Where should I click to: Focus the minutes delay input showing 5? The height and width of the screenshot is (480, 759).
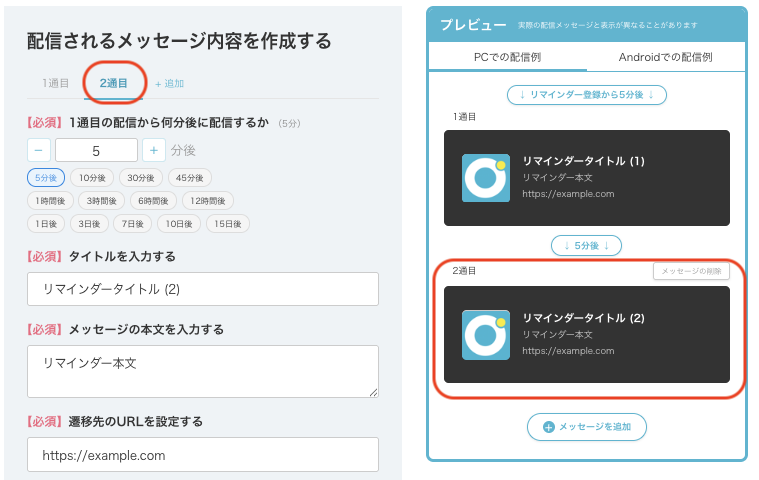[96, 150]
